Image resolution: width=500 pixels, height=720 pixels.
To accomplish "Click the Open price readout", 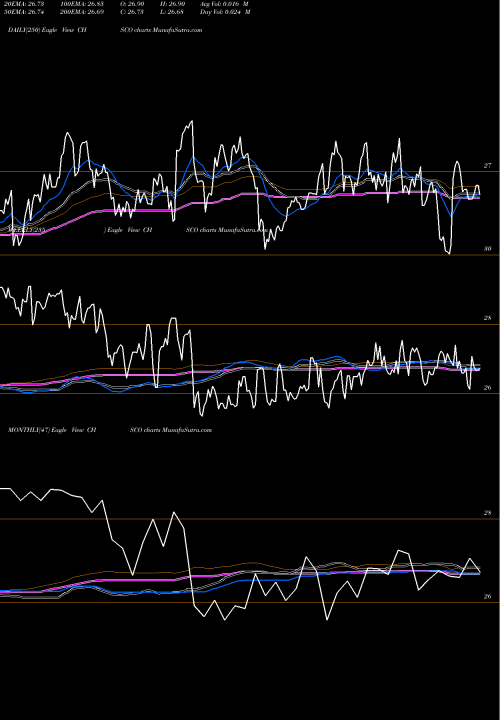I will point(132,3).
